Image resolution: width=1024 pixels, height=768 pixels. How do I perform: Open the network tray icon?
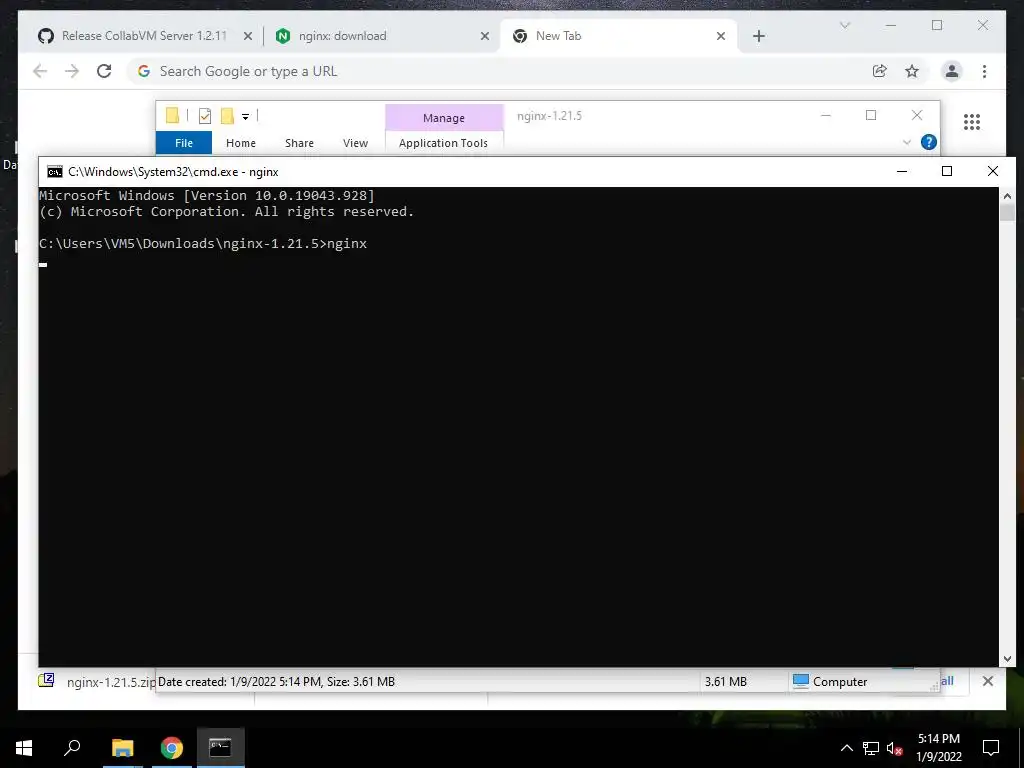(x=871, y=748)
